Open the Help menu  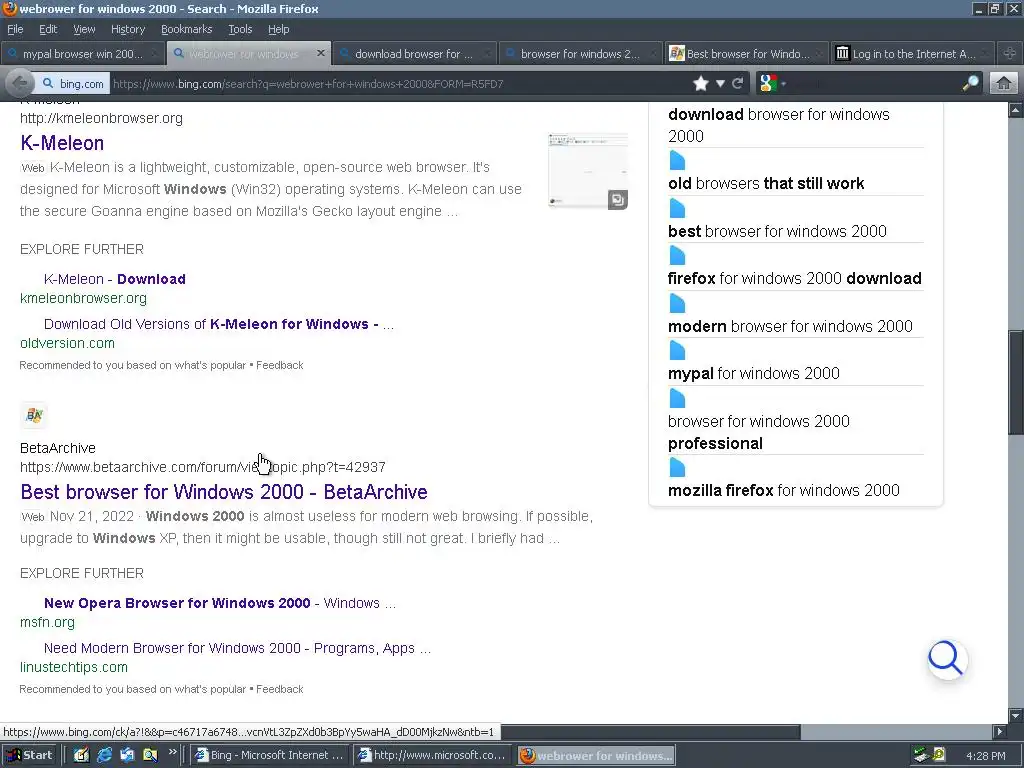(x=278, y=29)
